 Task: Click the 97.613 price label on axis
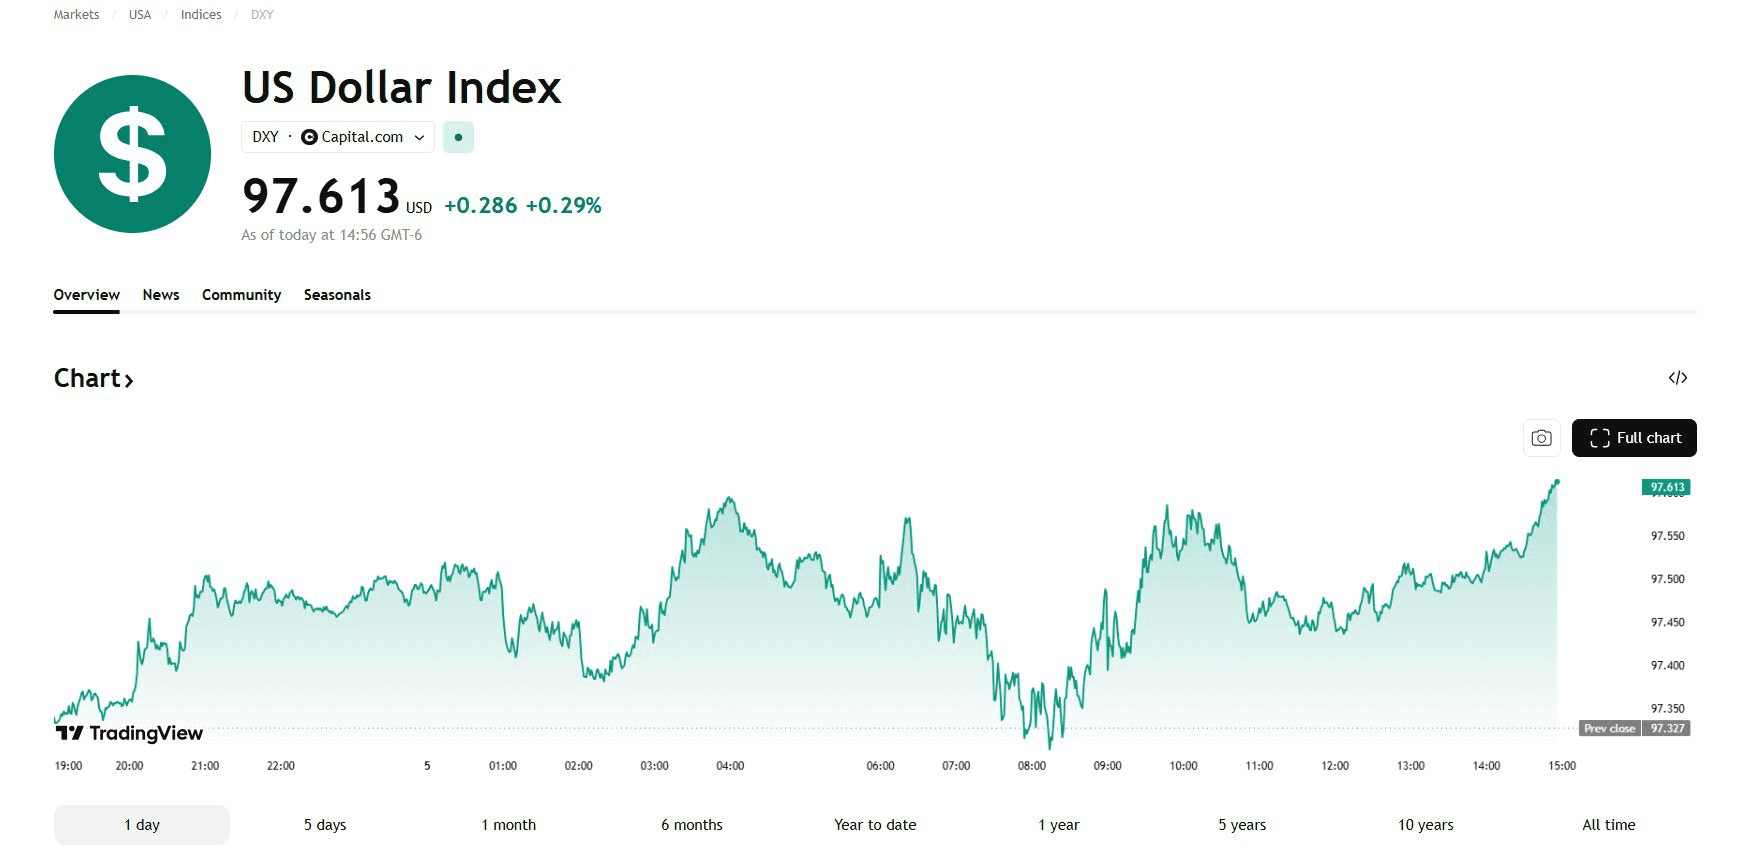tap(1666, 487)
